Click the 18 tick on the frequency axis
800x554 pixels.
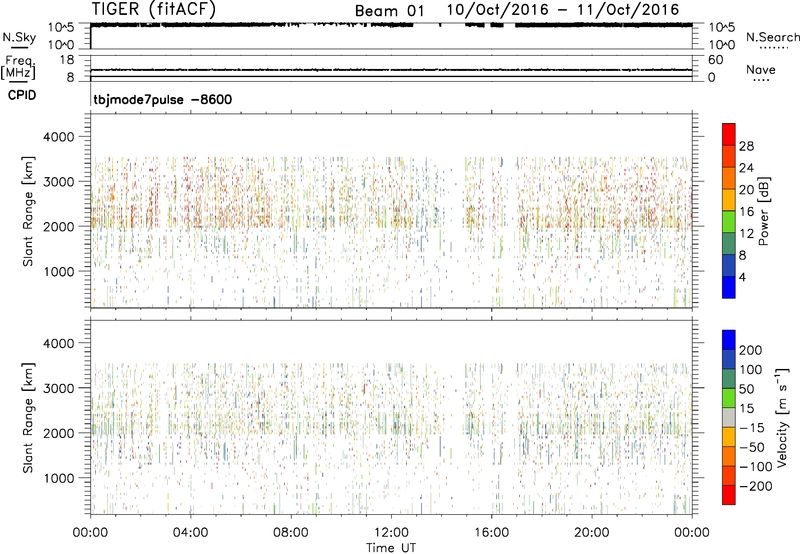[67, 60]
